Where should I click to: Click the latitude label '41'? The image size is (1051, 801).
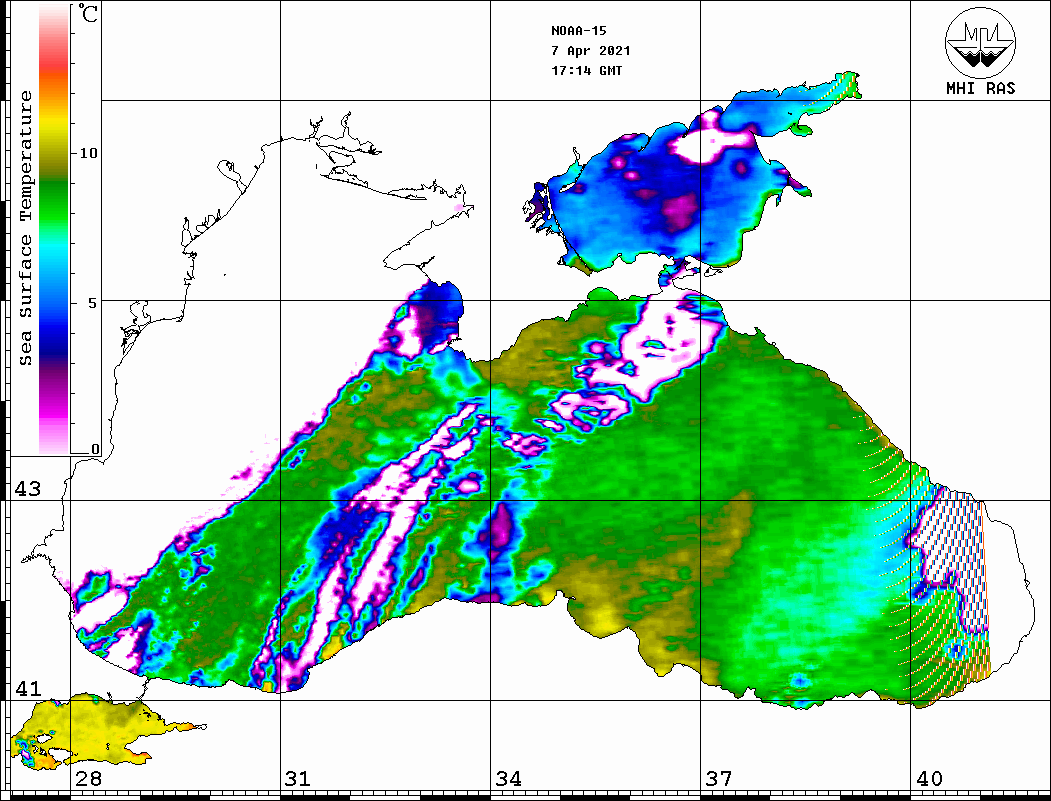[28, 688]
